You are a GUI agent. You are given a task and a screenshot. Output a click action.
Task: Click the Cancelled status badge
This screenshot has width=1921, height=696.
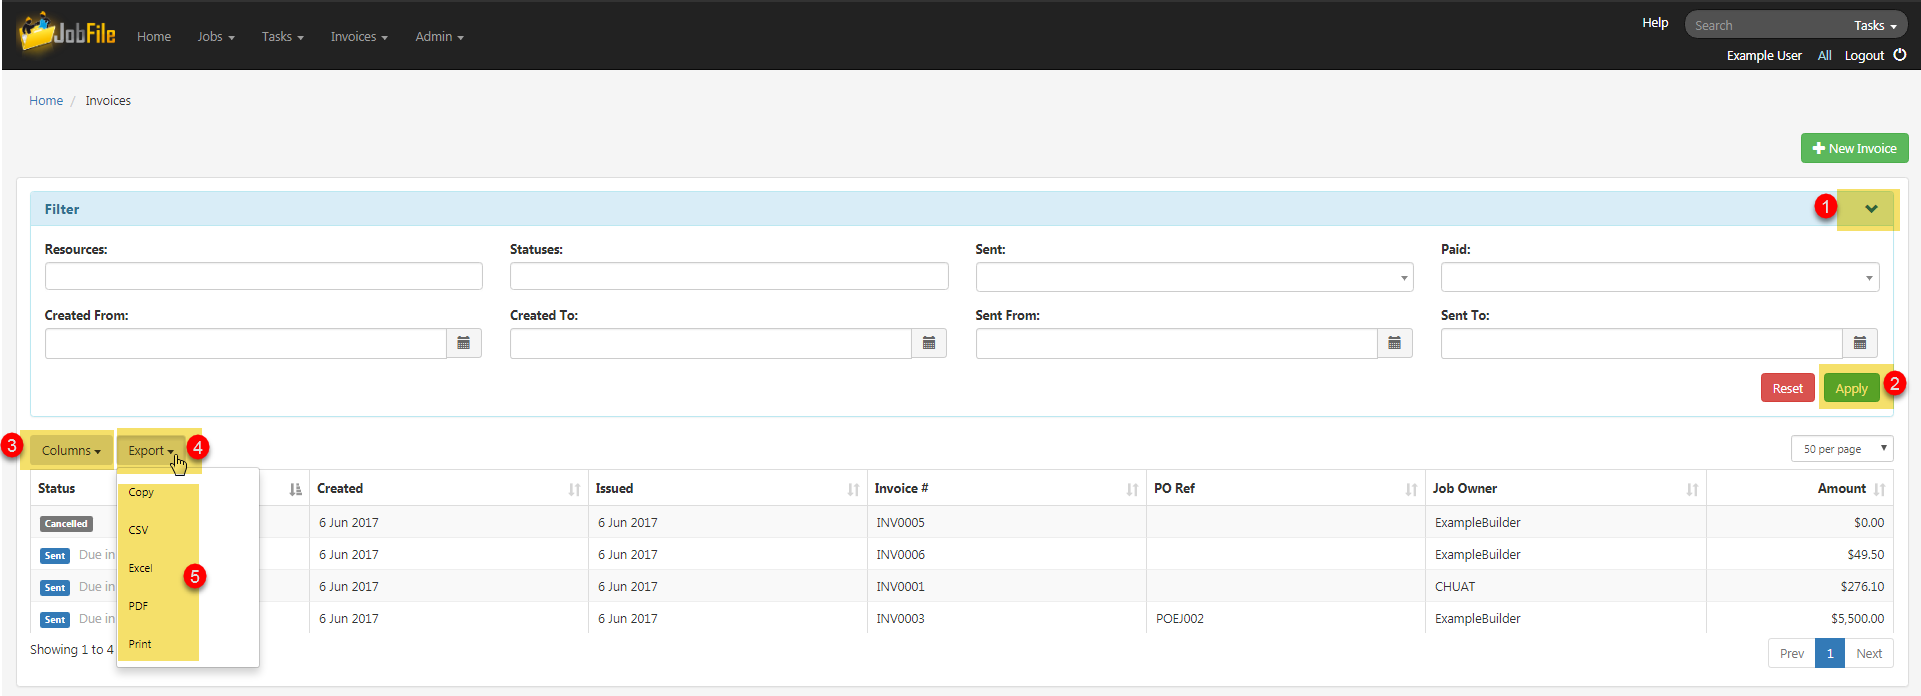point(66,523)
